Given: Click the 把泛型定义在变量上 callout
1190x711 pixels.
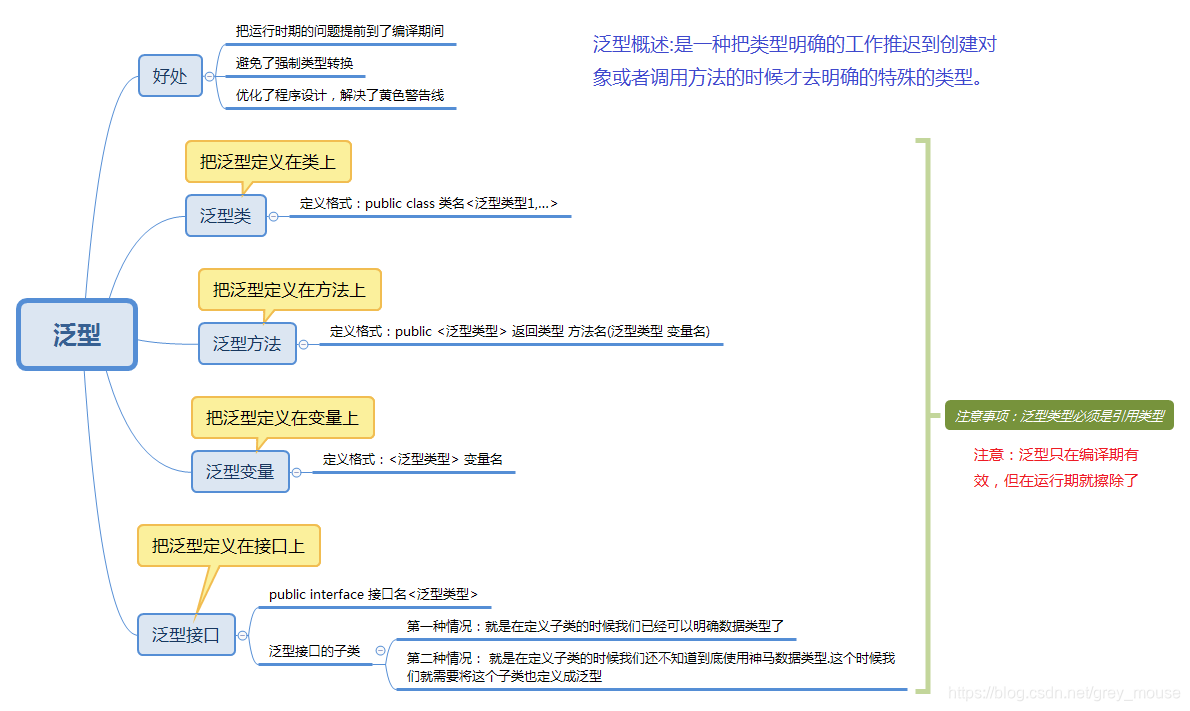Looking at the screenshot, I should point(282,417).
